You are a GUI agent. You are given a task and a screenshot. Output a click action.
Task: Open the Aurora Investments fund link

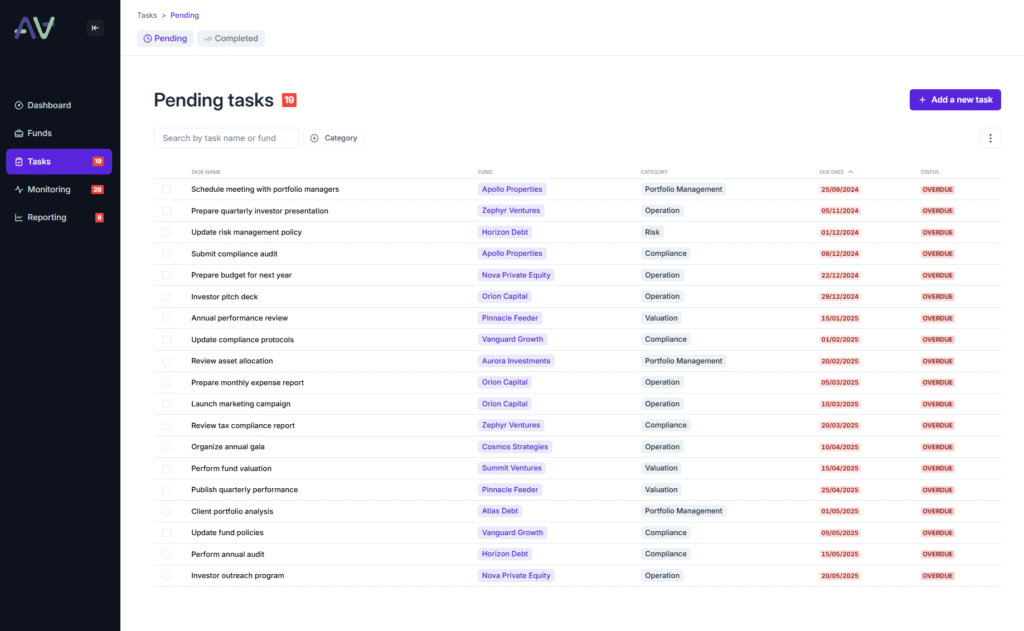point(516,361)
